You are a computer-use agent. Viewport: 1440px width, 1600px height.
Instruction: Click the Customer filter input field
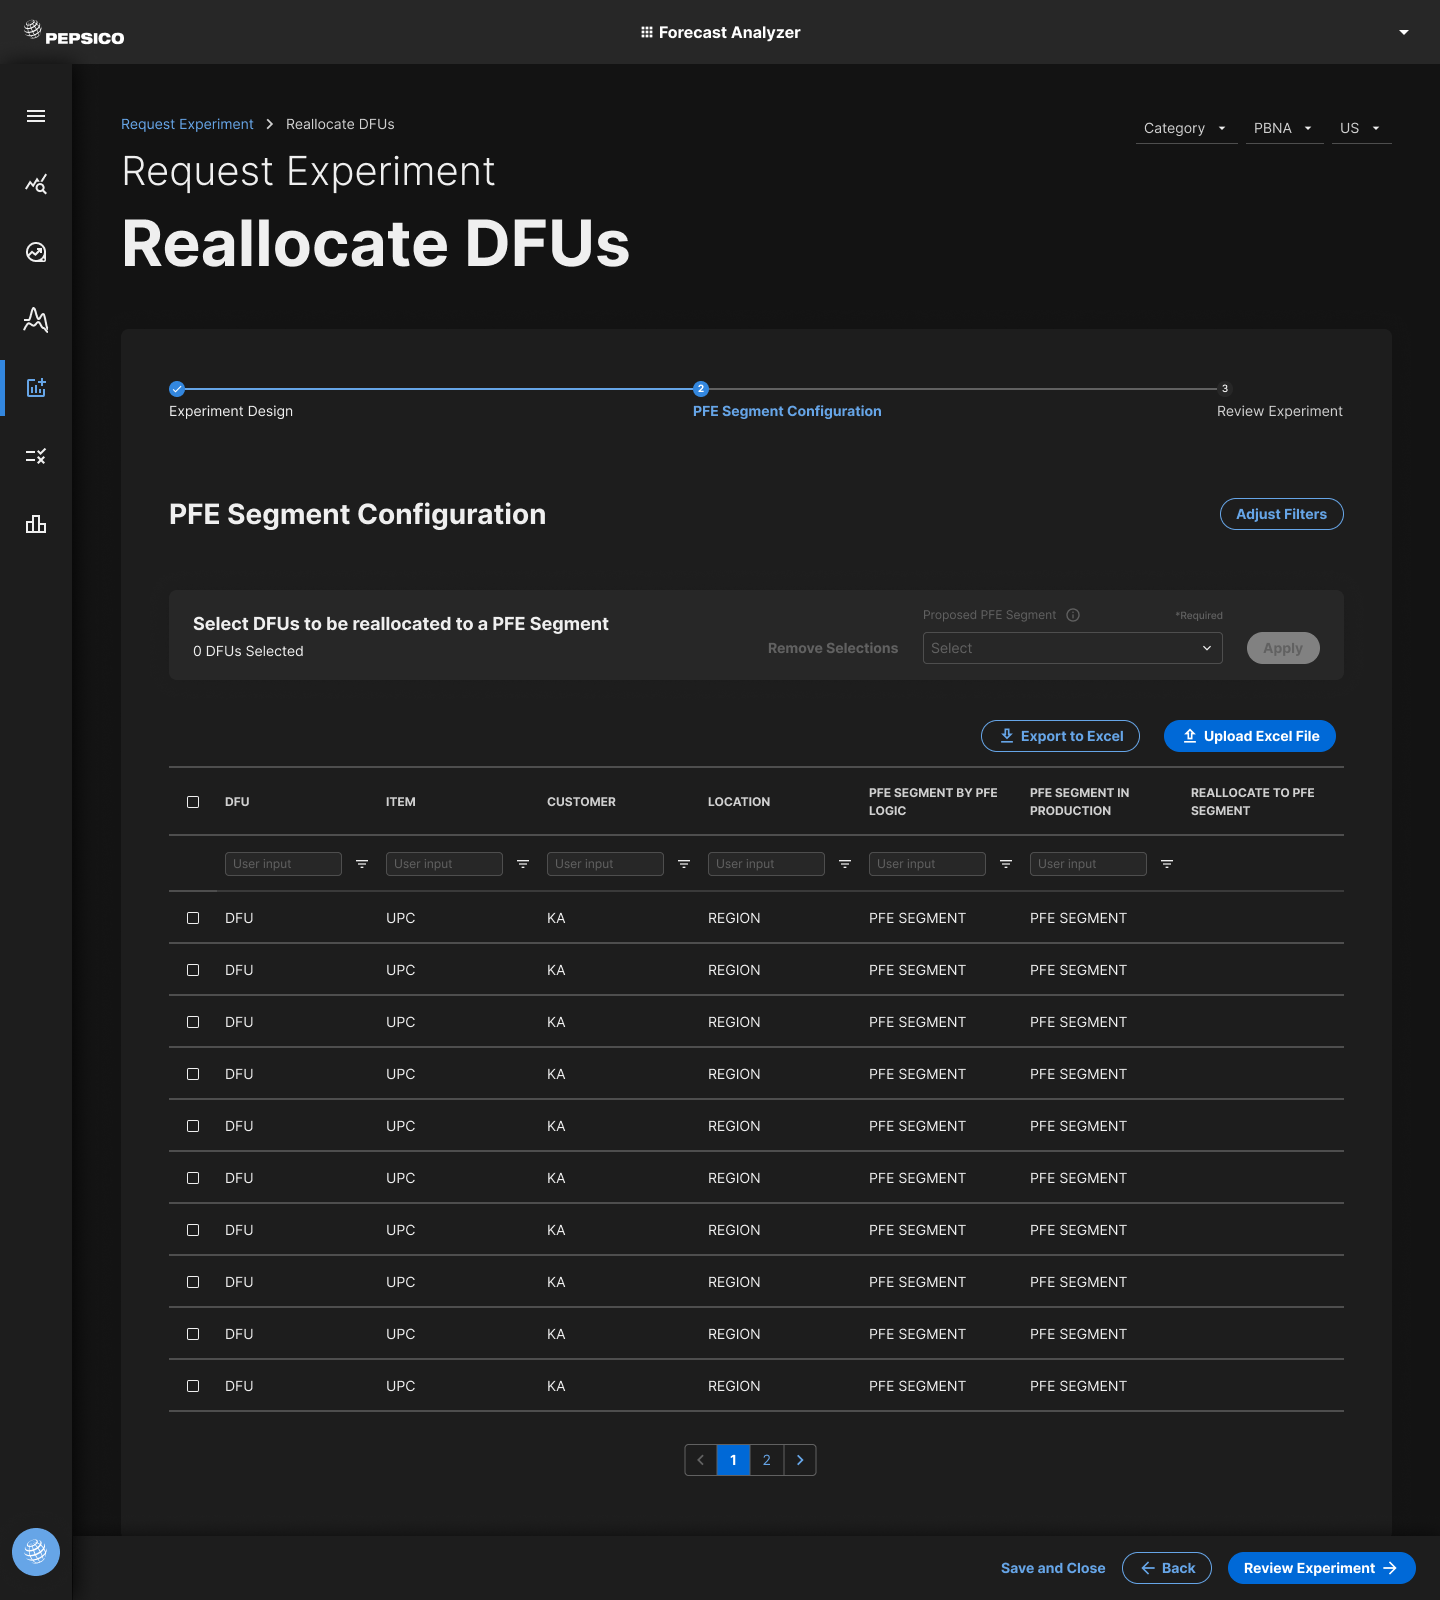[605, 864]
